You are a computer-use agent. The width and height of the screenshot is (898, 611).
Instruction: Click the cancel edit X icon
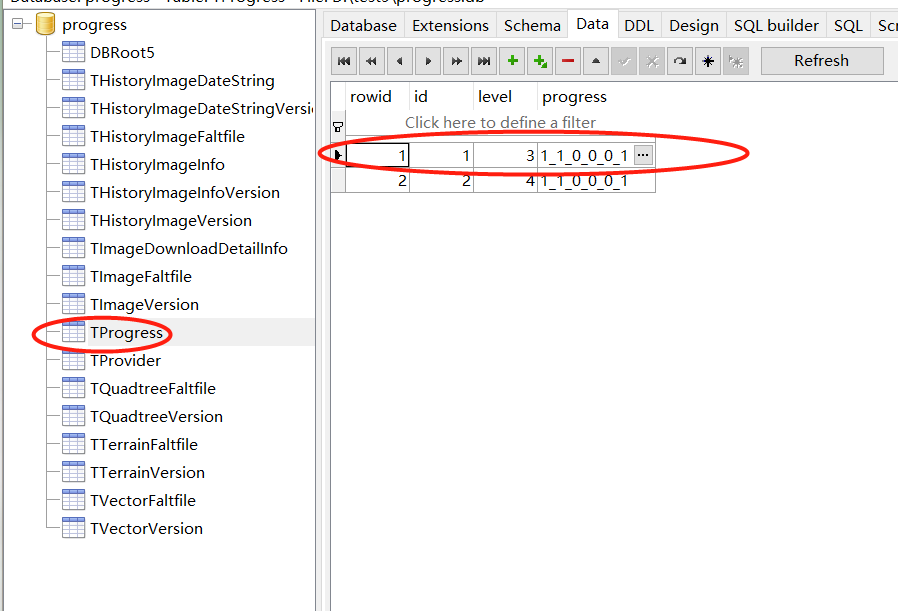(652, 61)
